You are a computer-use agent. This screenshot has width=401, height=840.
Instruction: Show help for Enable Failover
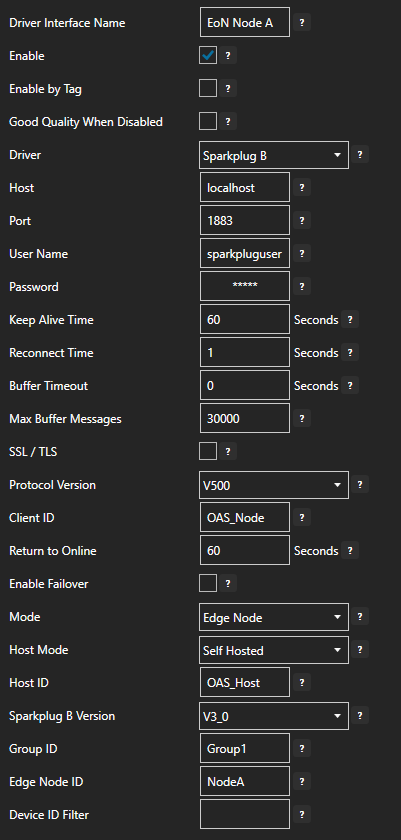click(228, 584)
